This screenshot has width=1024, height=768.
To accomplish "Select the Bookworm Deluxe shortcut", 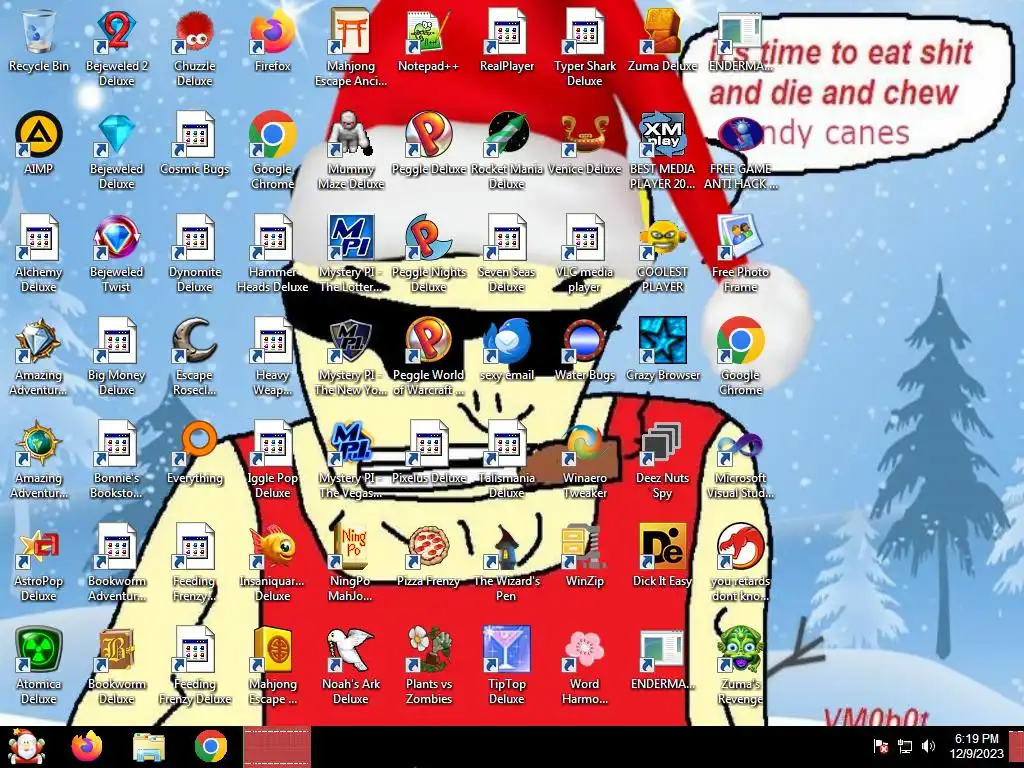I will coord(116,665).
